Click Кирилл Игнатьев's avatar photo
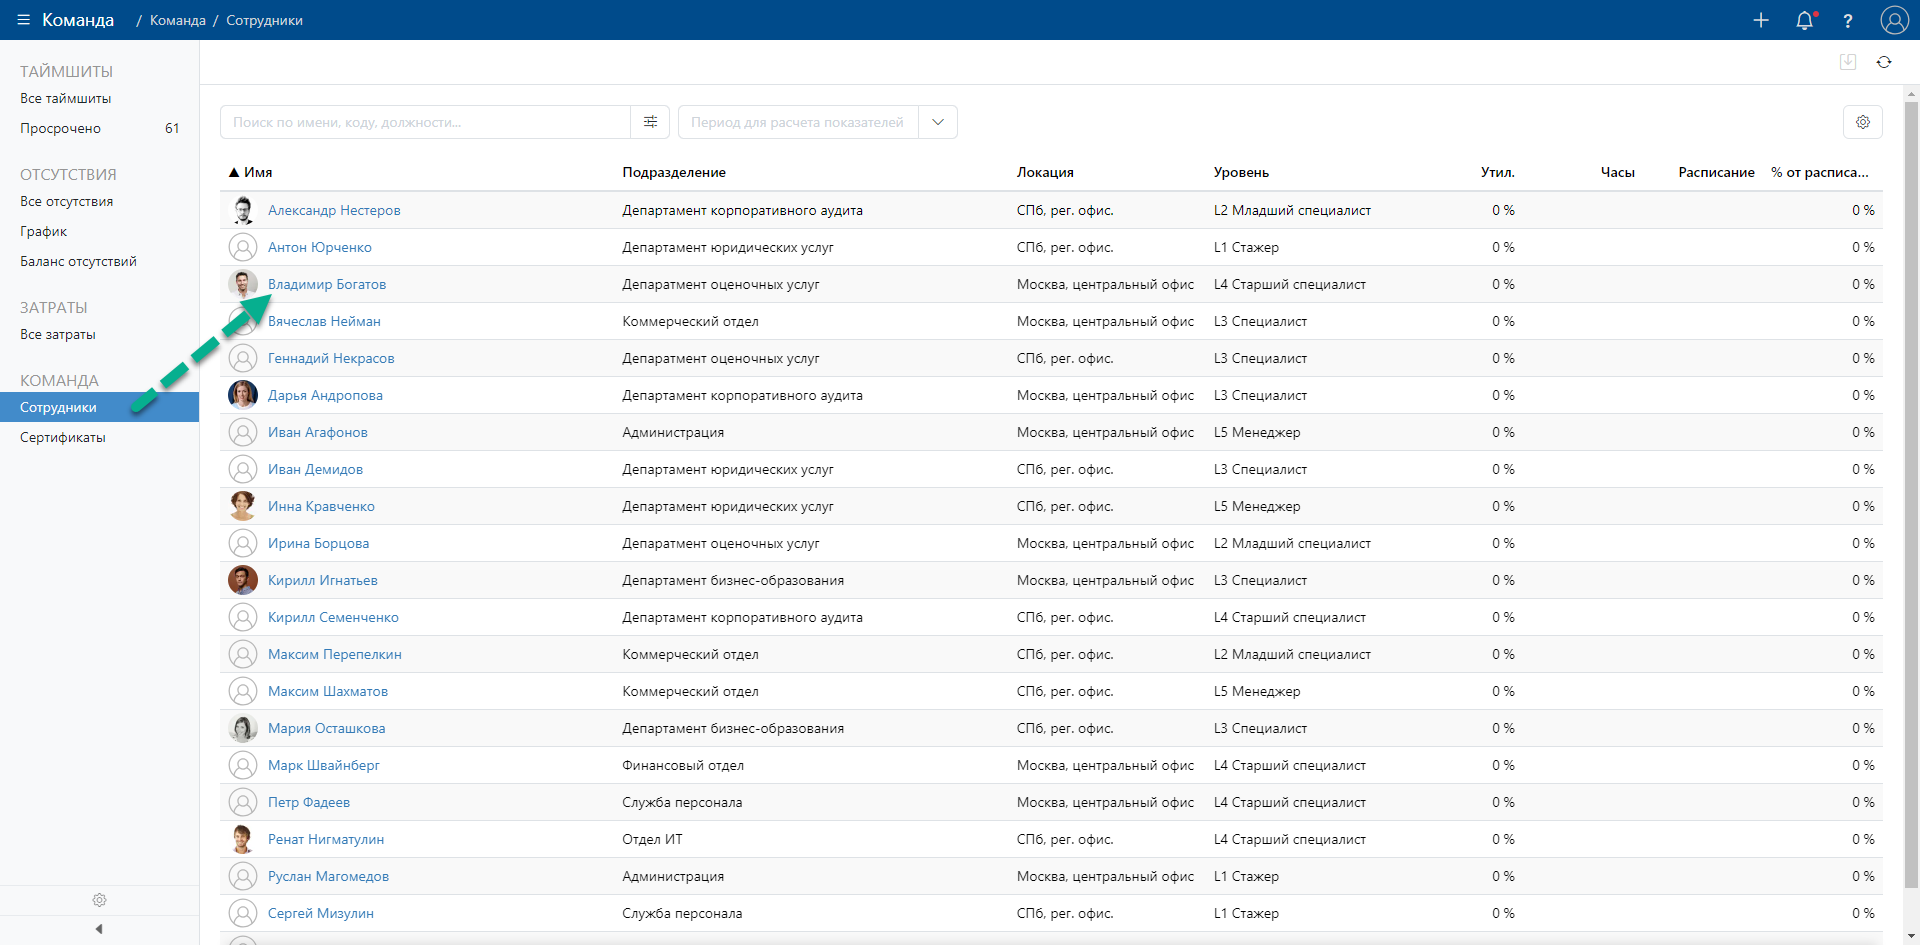The image size is (1920, 945). (x=243, y=580)
